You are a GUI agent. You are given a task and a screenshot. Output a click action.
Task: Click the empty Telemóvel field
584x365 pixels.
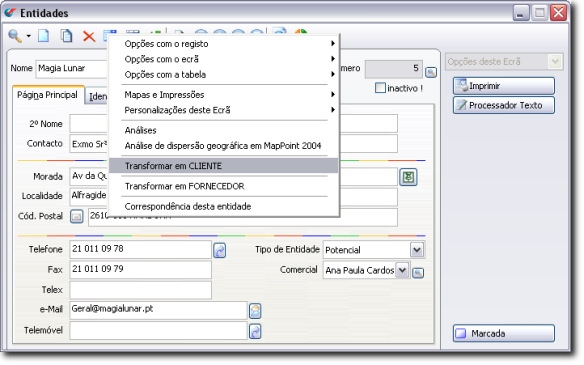[158, 330]
